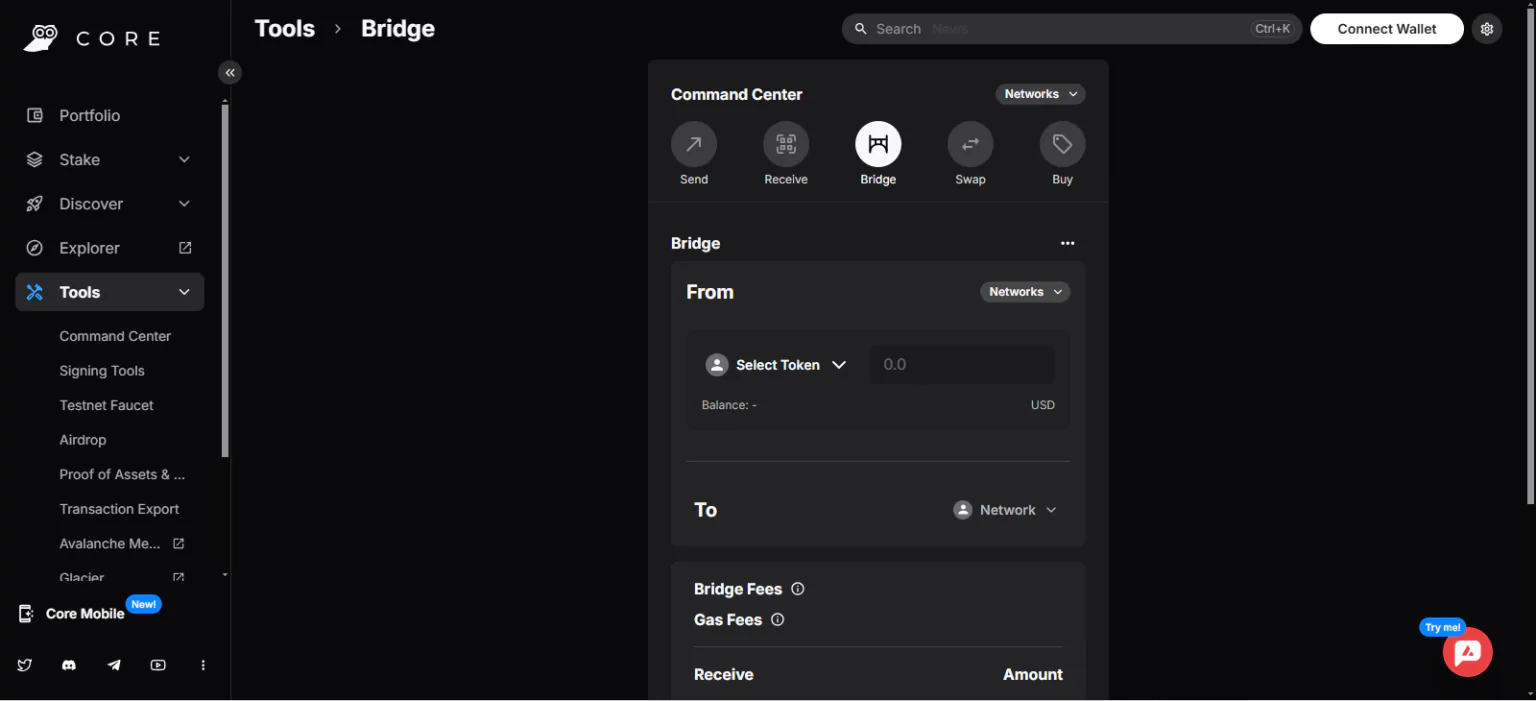Open the Telegram icon link
The width and height of the screenshot is (1536, 701).
click(x=114, y=665)
